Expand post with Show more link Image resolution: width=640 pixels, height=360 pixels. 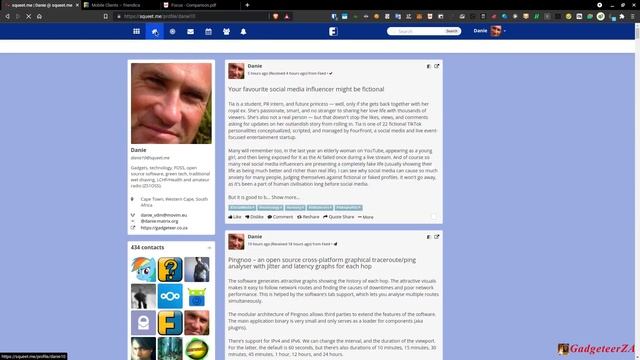pyautogui.click(x=285, y=197)
